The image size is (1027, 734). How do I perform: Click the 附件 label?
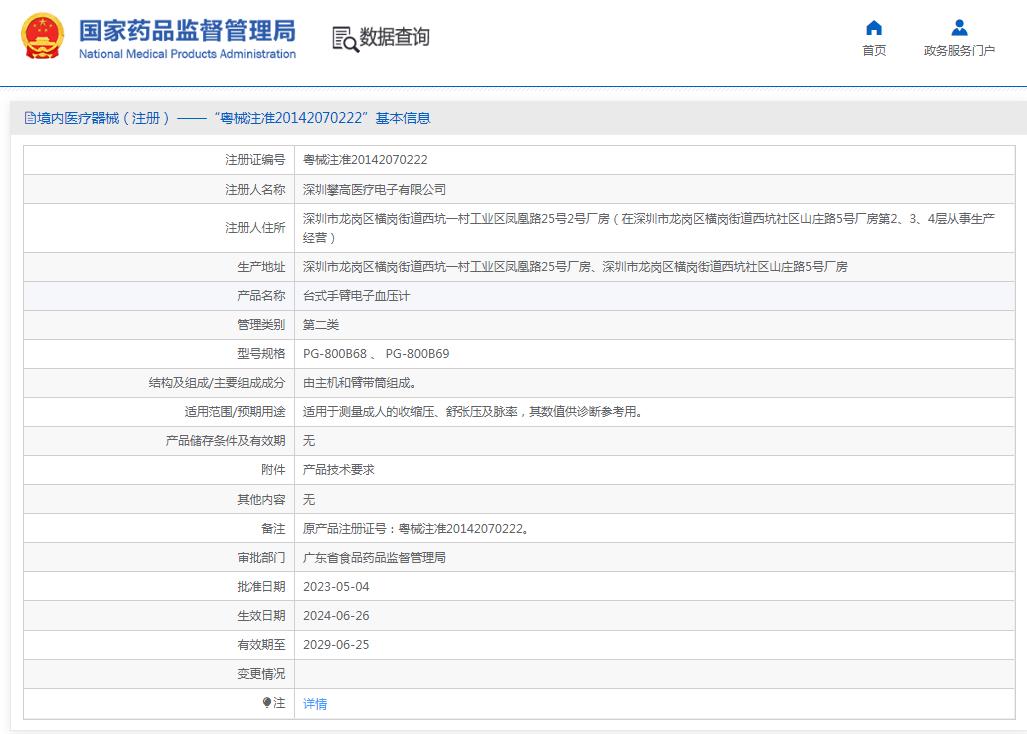(273, 469)
